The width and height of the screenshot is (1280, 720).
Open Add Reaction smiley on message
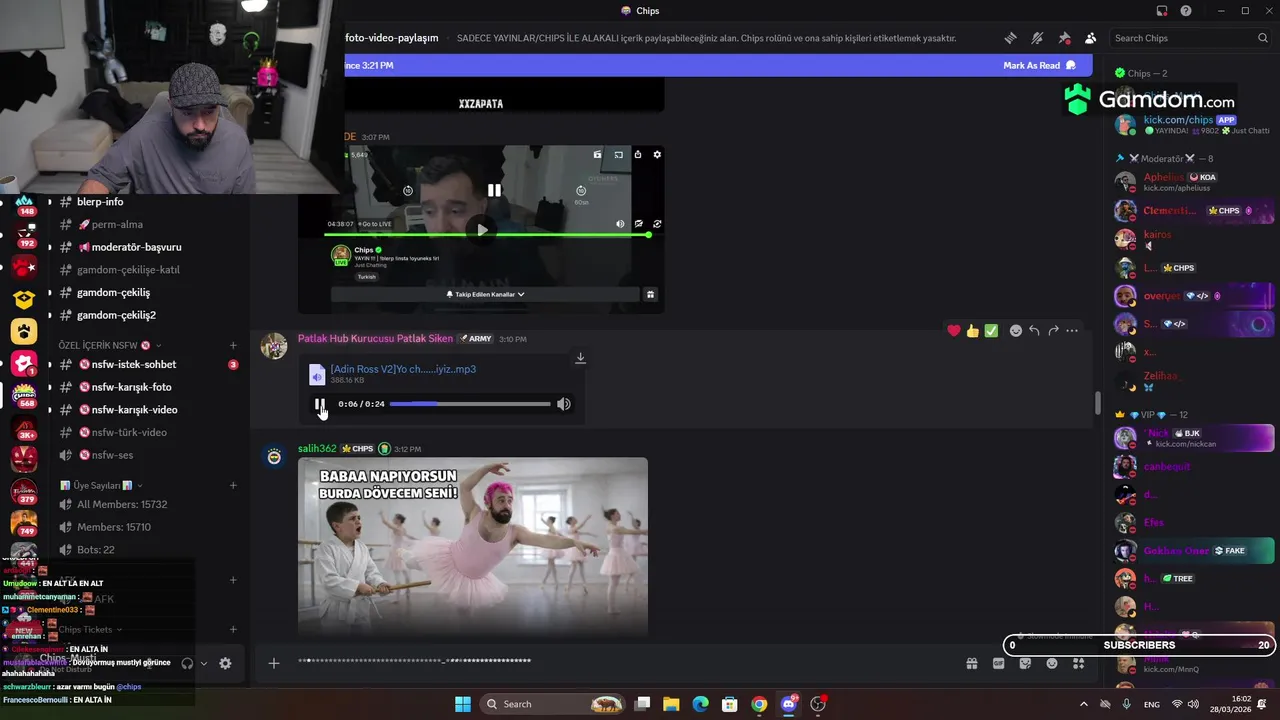pos(1016,331)
